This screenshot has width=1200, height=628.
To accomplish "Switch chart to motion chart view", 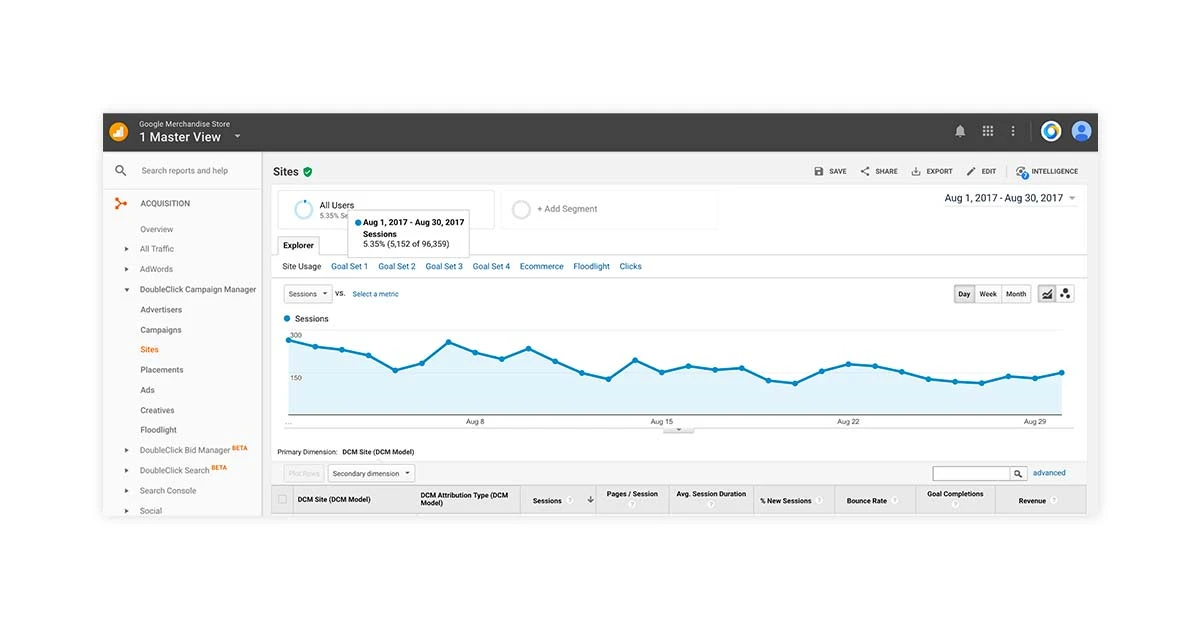I will coord(1065,293).
